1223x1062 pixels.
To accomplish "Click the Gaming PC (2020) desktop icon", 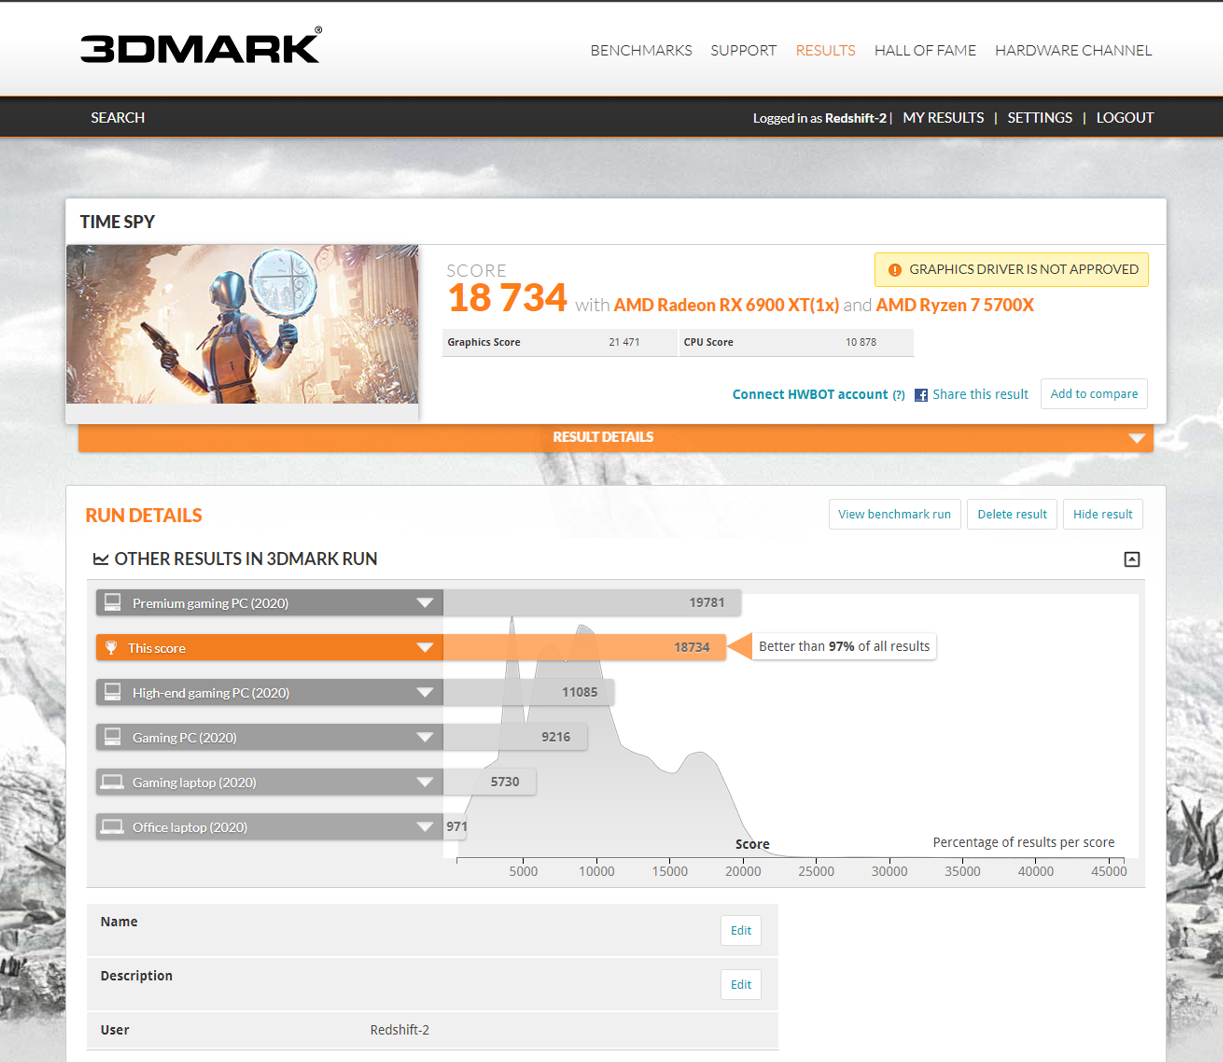I will pos(113,737).
